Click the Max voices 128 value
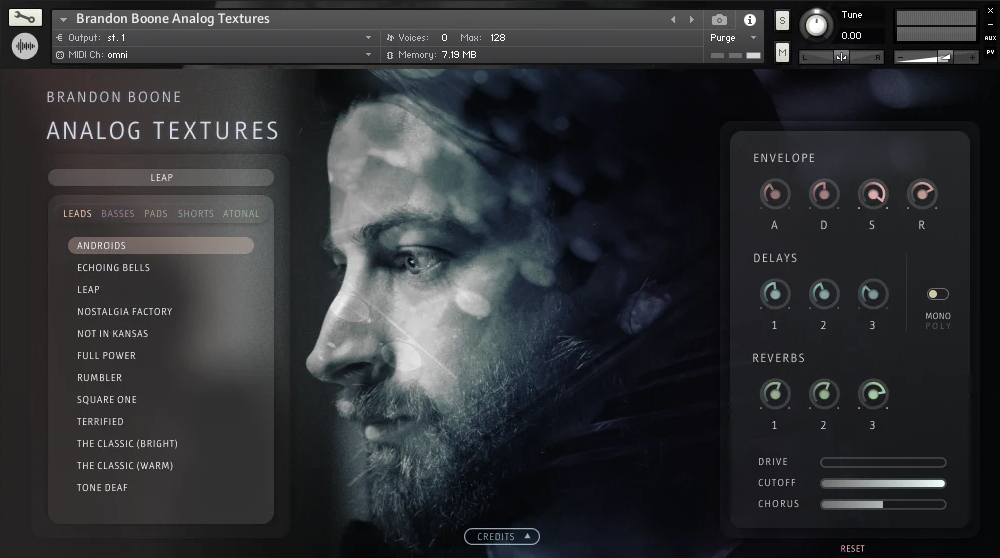1000x558 pixels. click(x=497, y=38)
